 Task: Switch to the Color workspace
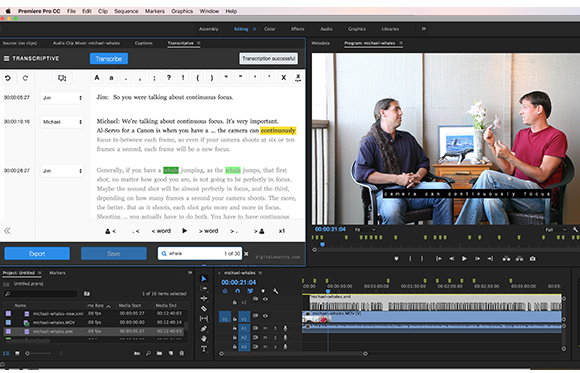pos(270,29)
